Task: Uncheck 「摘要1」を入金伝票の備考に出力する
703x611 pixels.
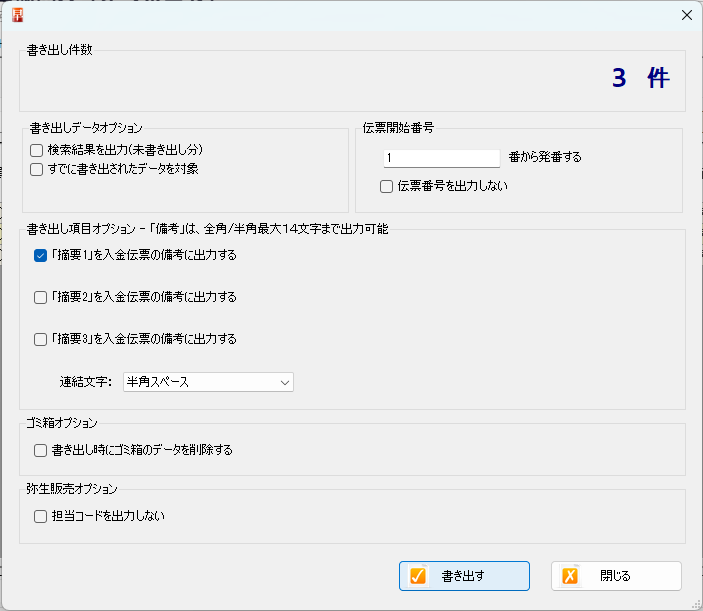Action: click(41, 255)
